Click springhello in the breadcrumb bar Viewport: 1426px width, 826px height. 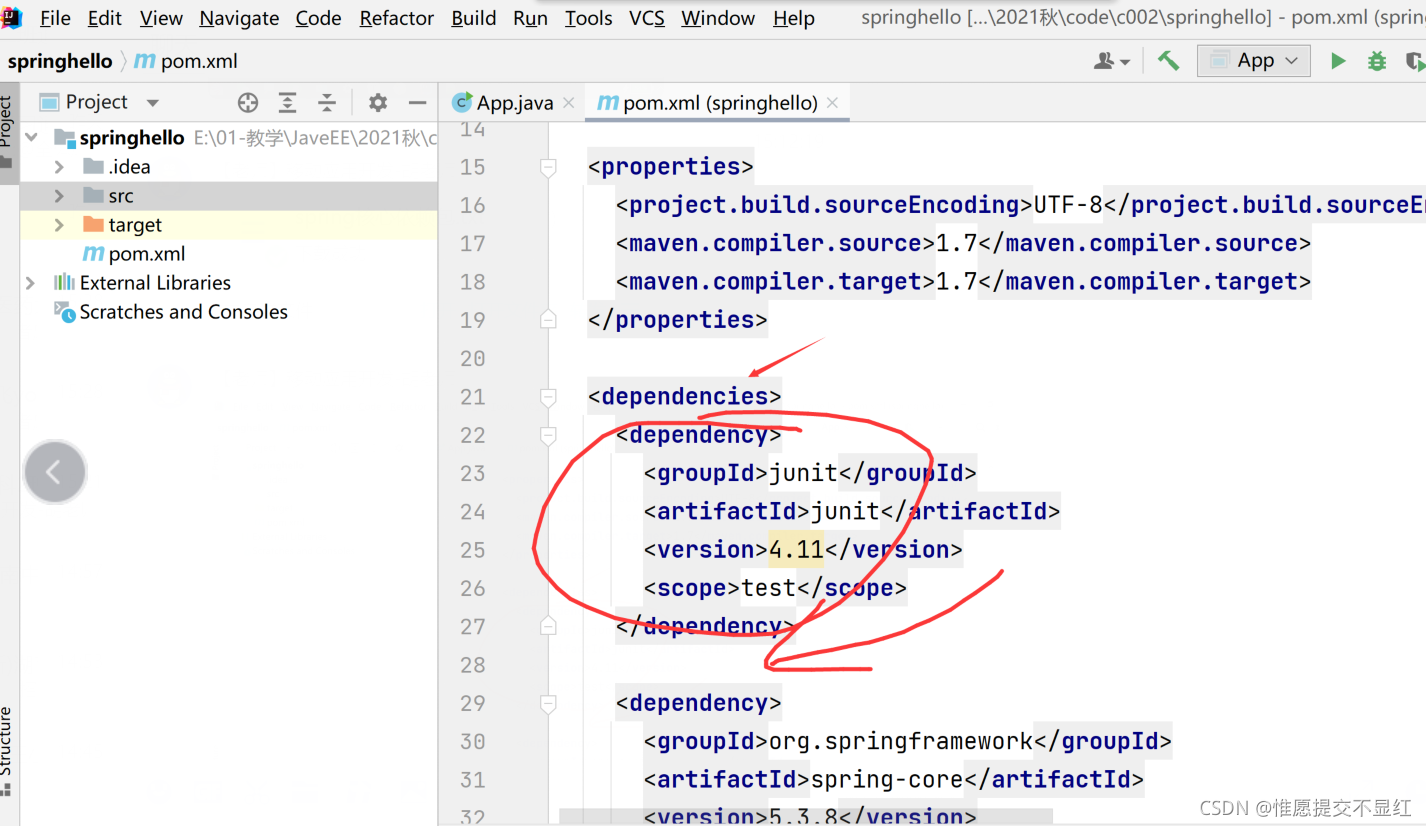(60, 61)
